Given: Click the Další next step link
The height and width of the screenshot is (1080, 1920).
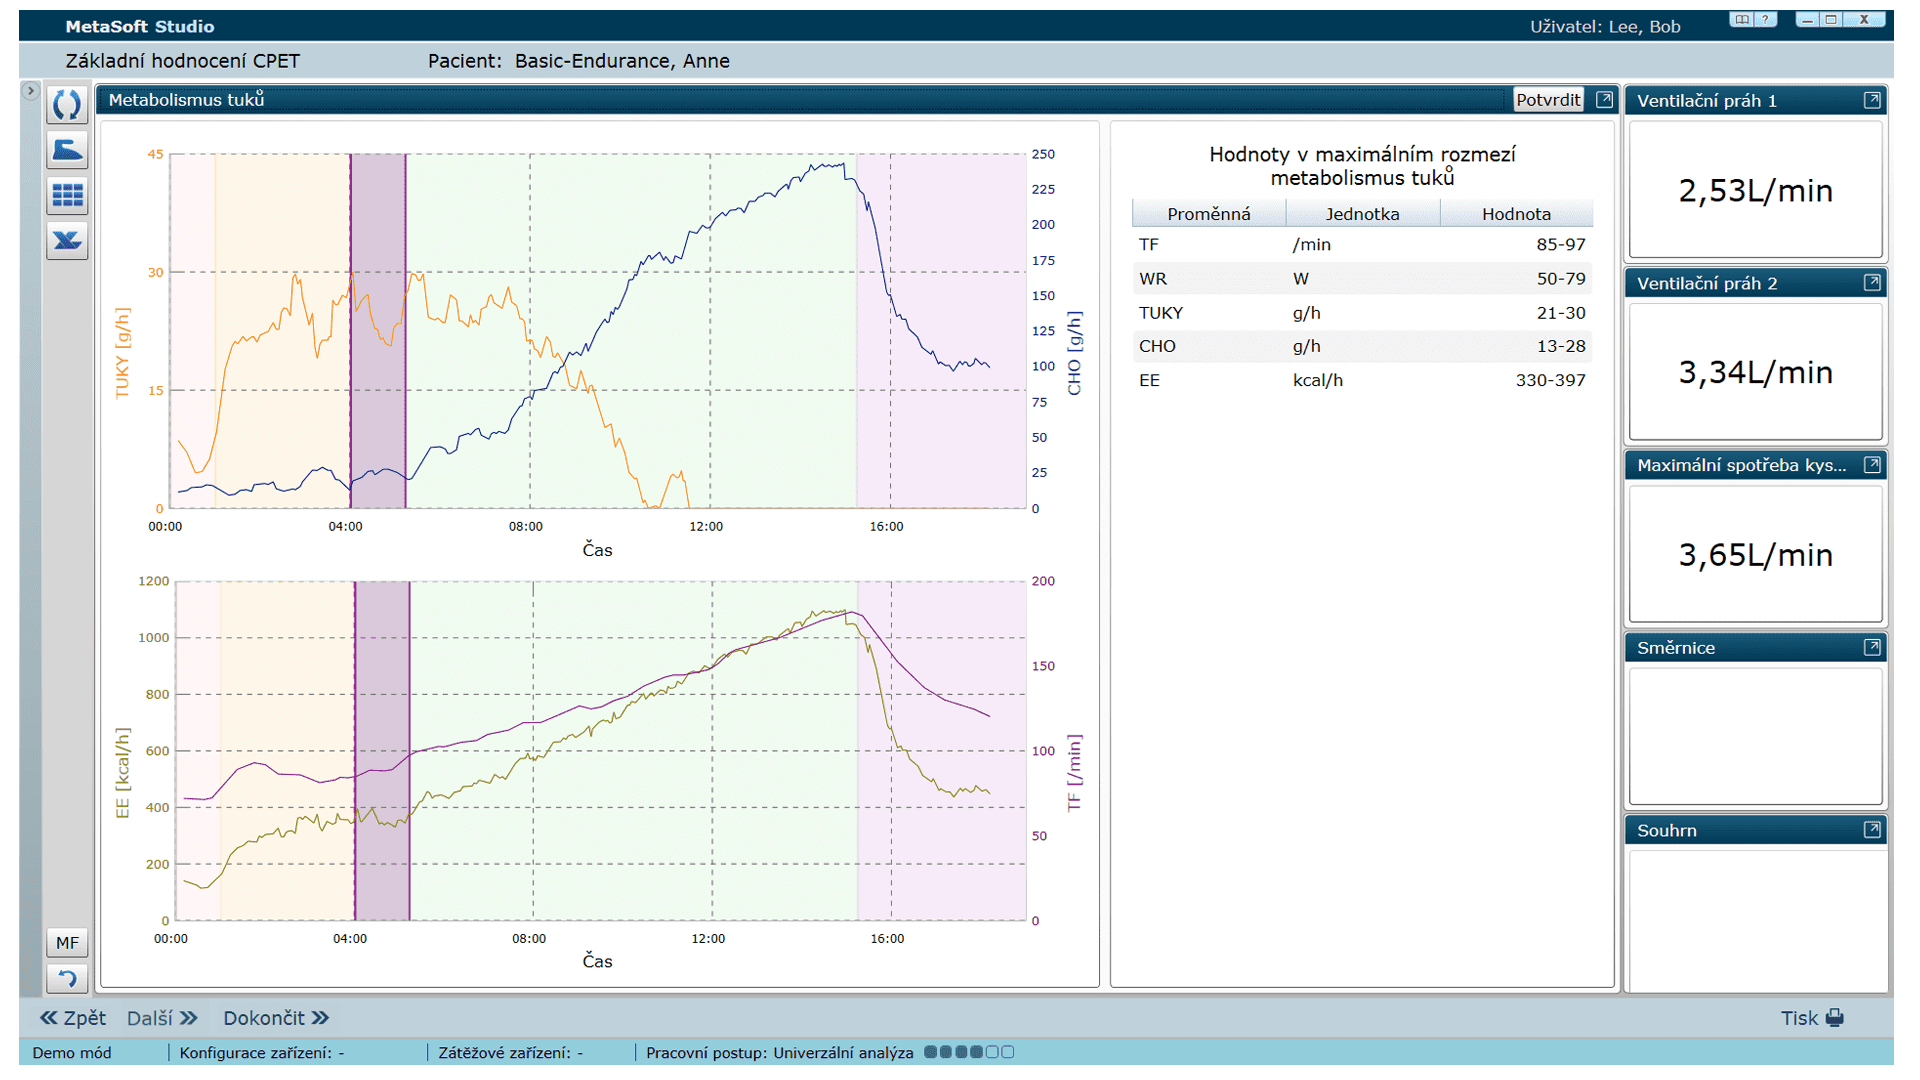Looking at the screenshot, I should coord(161,1018).
